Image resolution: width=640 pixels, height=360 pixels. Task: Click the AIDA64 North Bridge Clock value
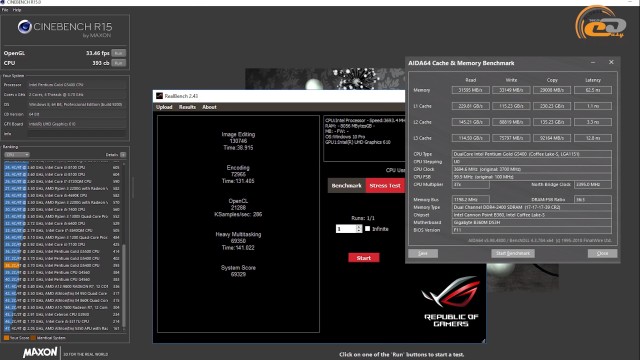tap(593, 184)
